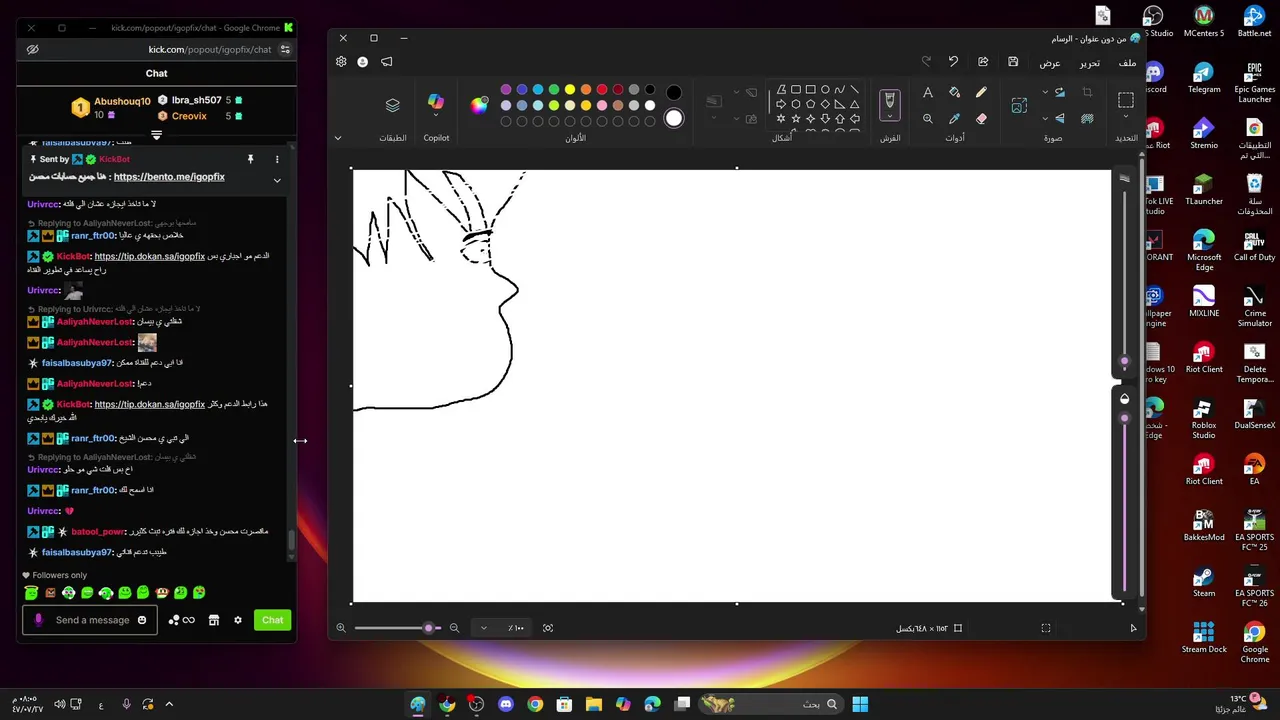This screenshot has width=1280, height=720.
Task: Collapse the leaderboard handle in chat
Action: pyautogui.click(x=157, y=135)
